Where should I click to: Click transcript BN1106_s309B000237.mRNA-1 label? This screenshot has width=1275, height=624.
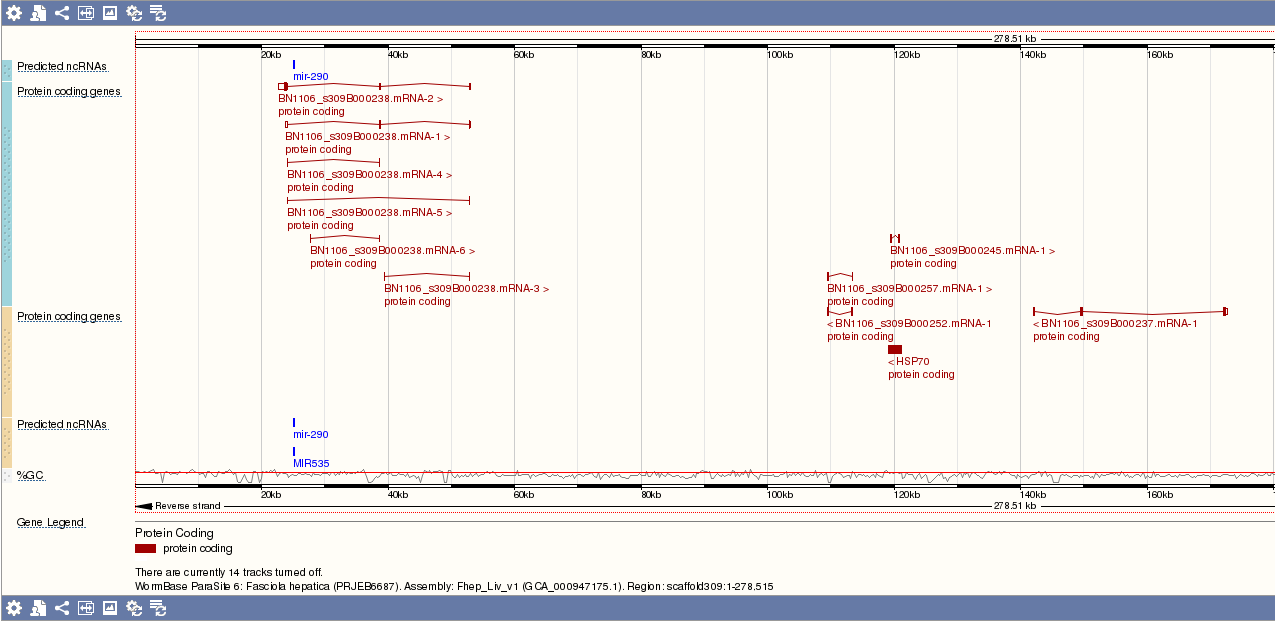1118,324
